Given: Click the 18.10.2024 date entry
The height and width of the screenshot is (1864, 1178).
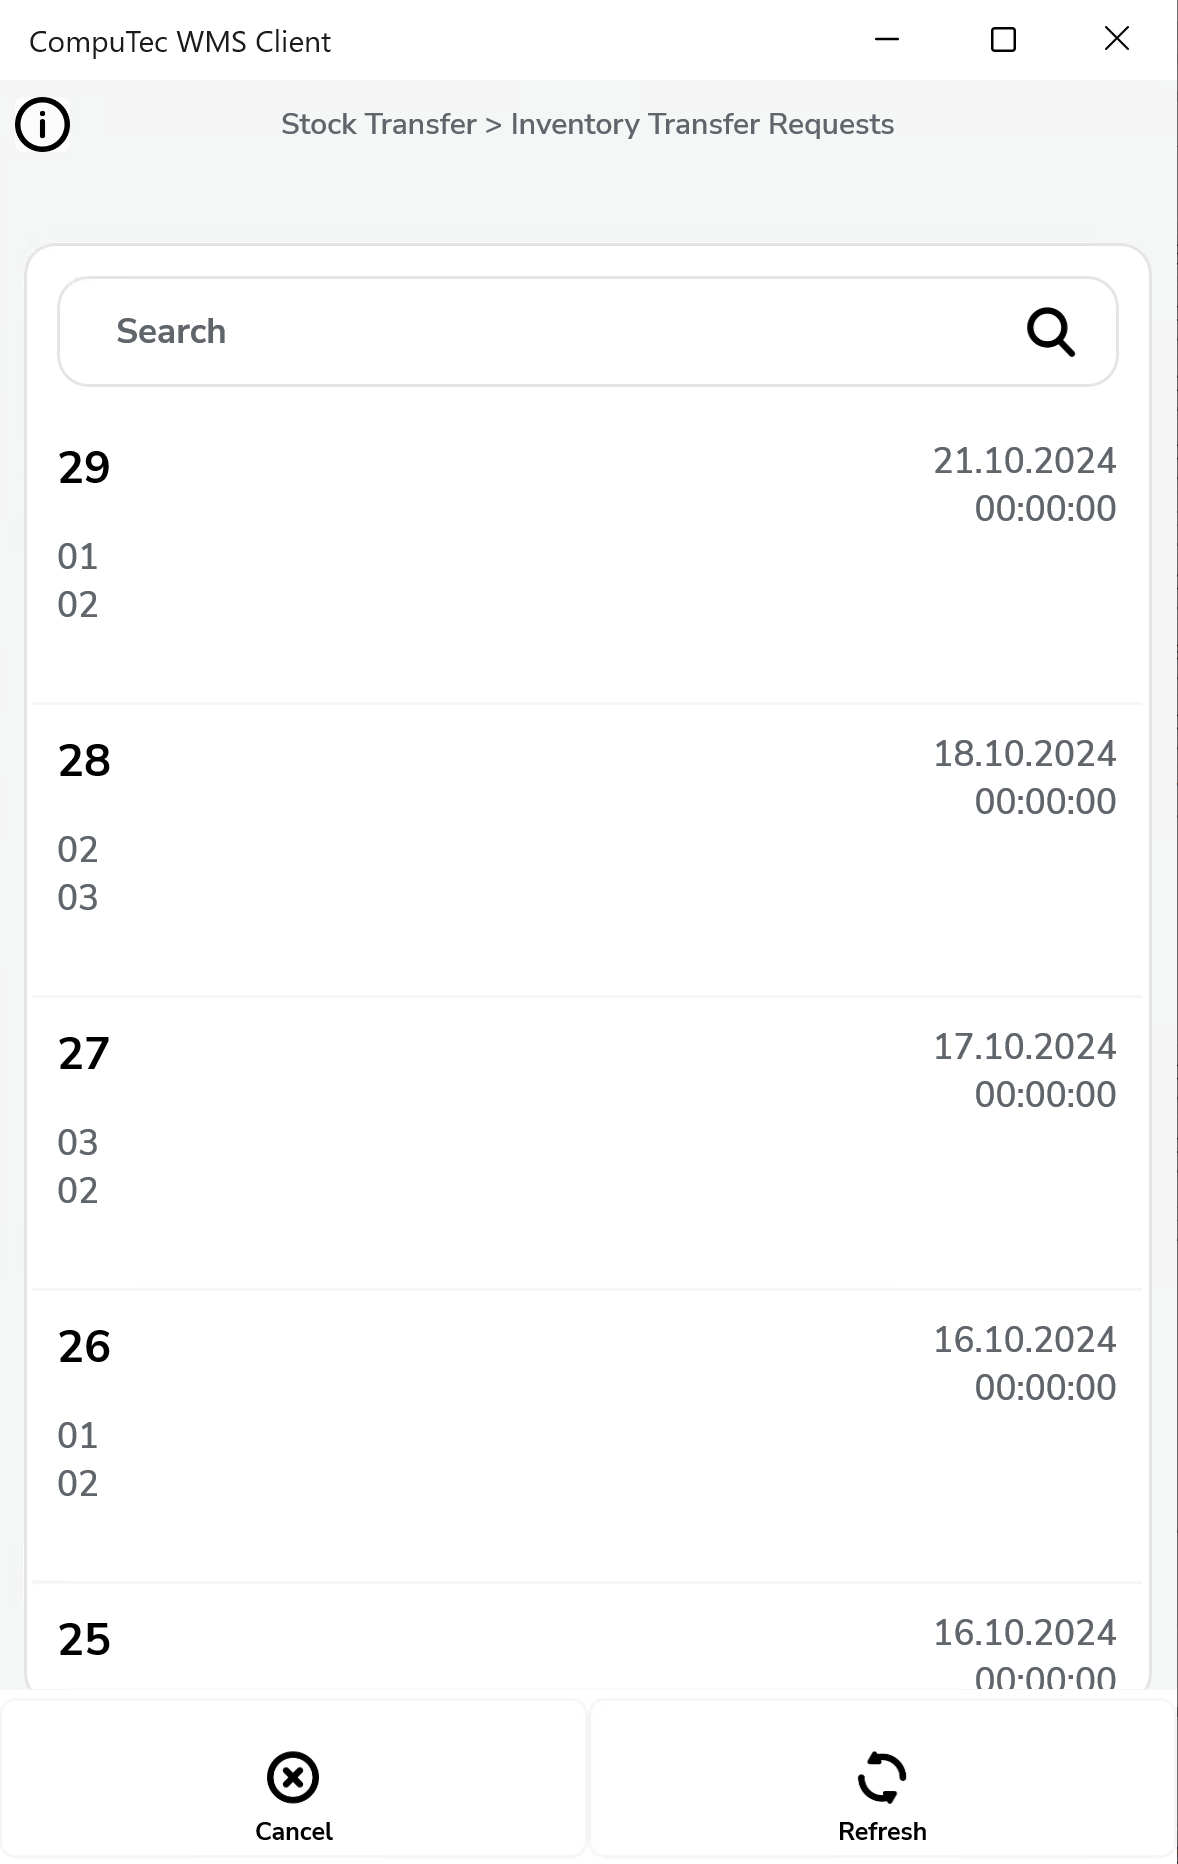Looking at the screenshot, I should click(x=1024, y=754).
